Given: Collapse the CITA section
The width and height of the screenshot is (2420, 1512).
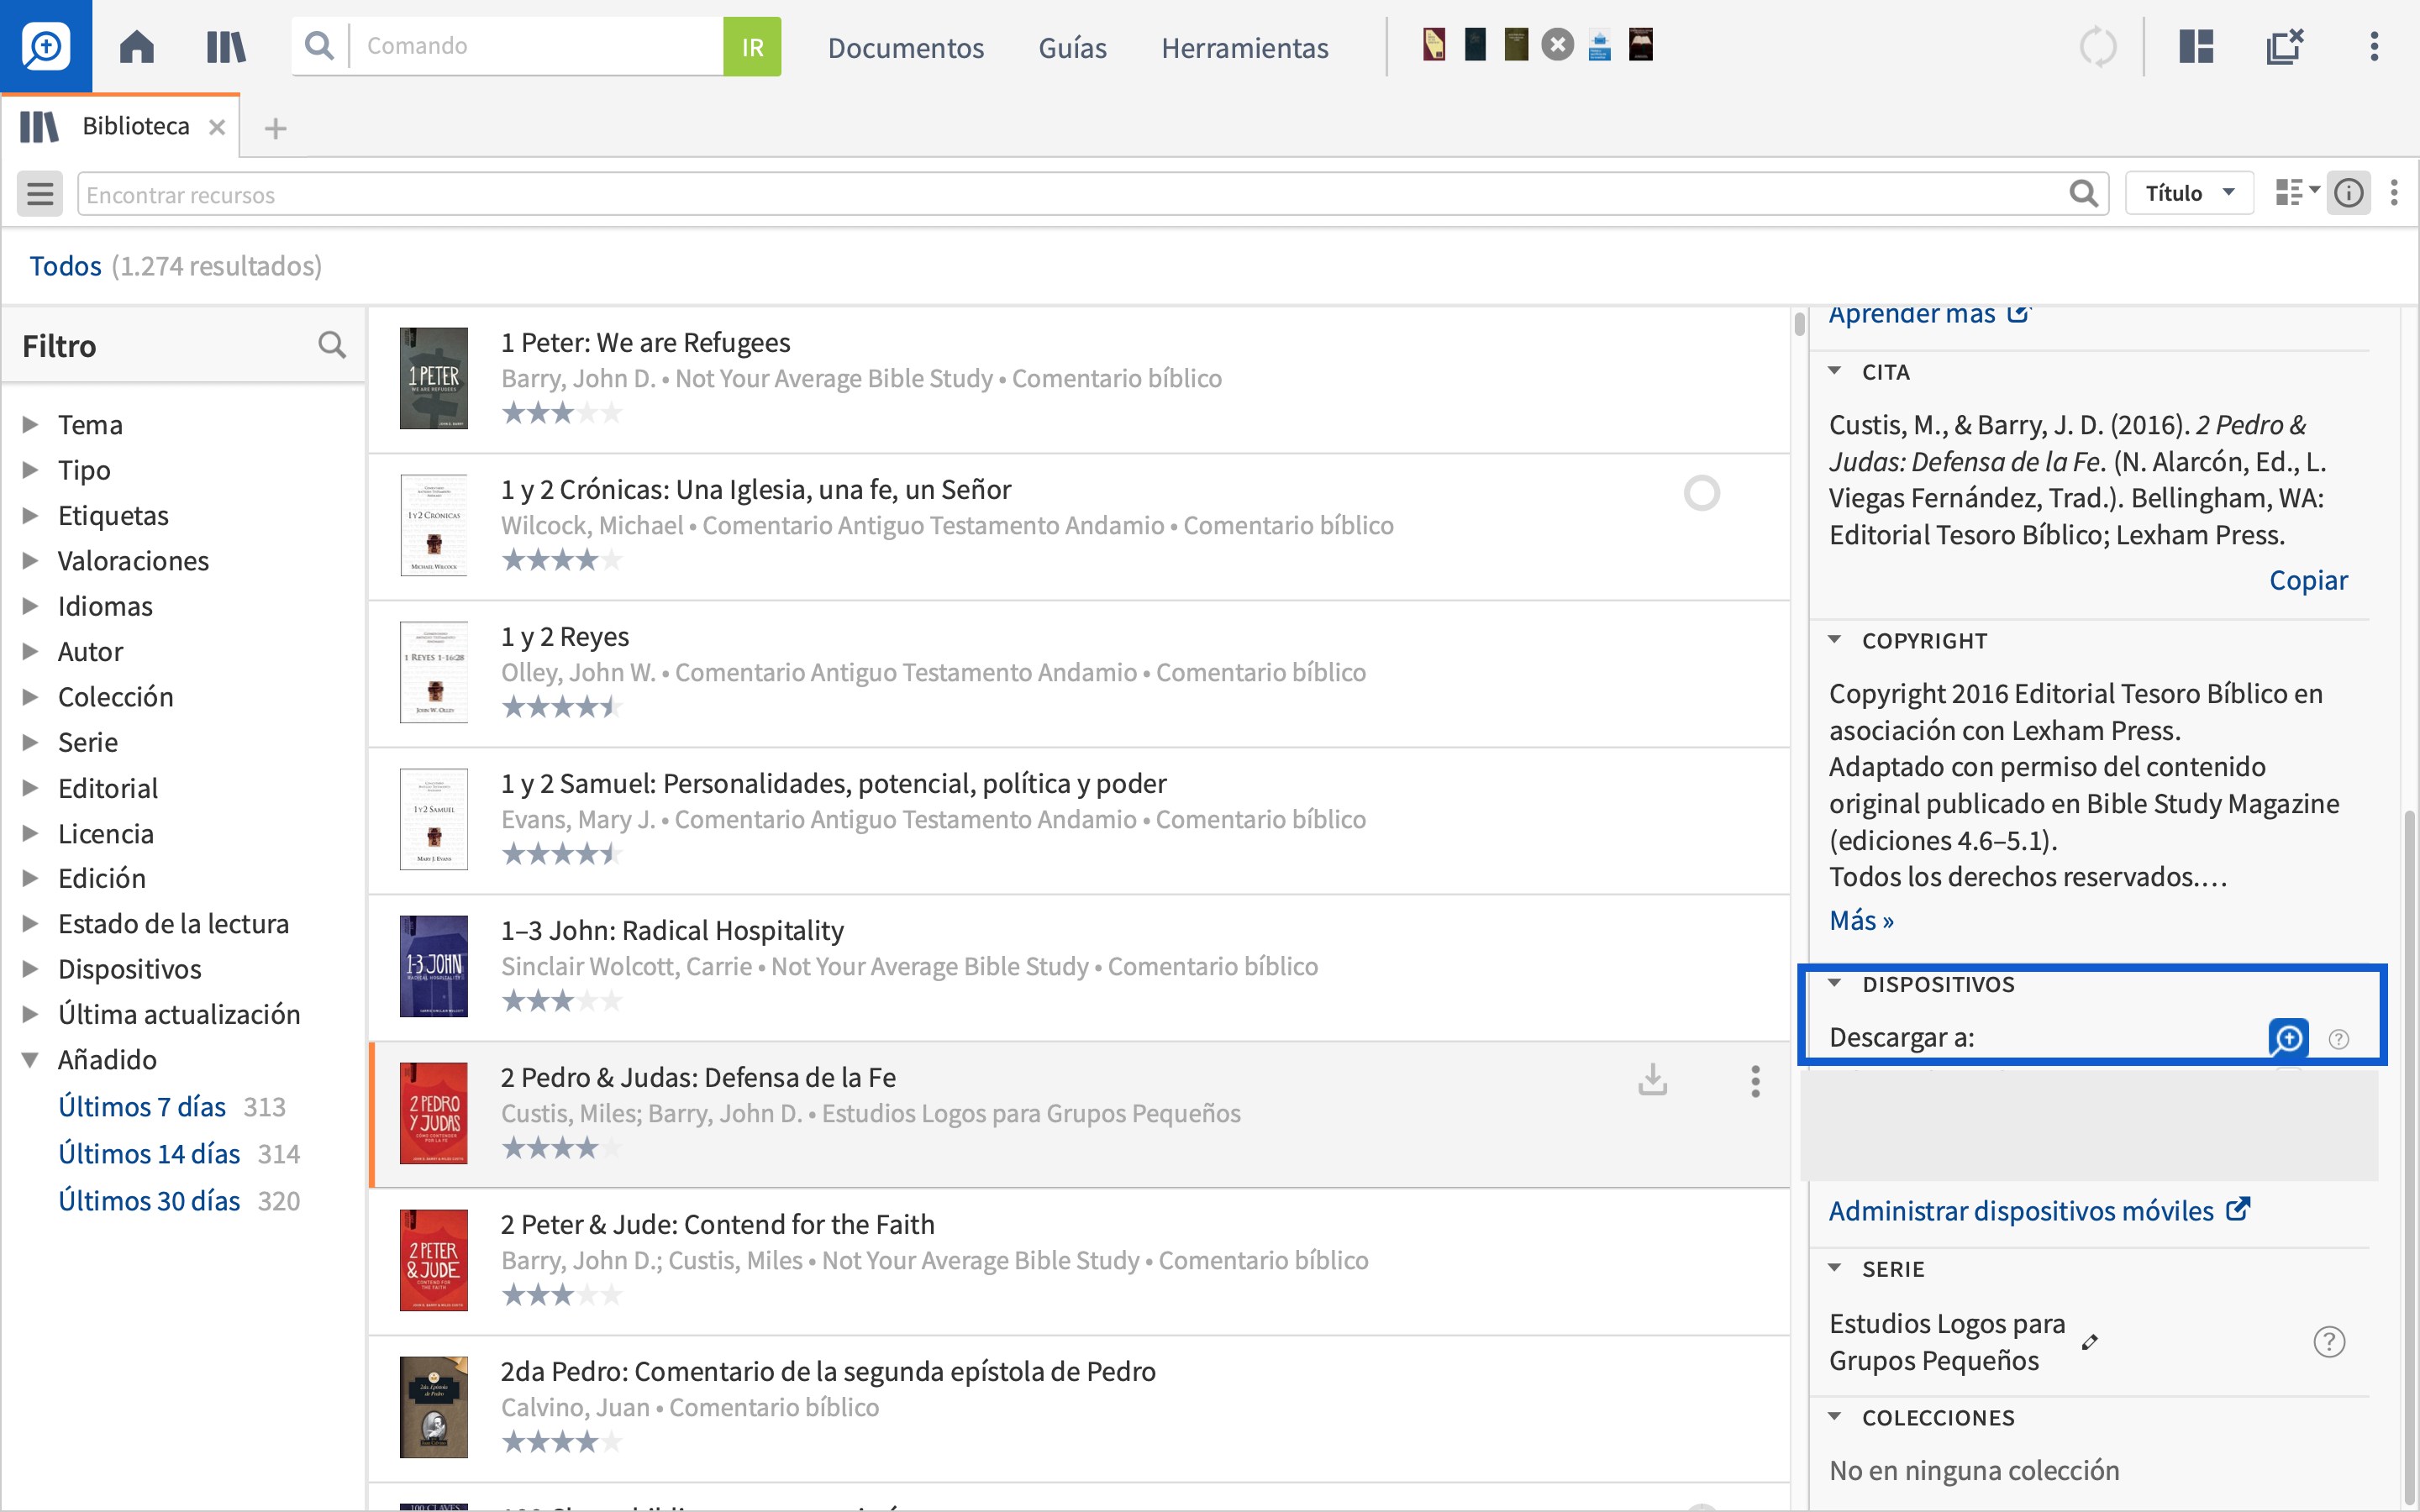Looking at the screenshot, I should pos(1835,371).
